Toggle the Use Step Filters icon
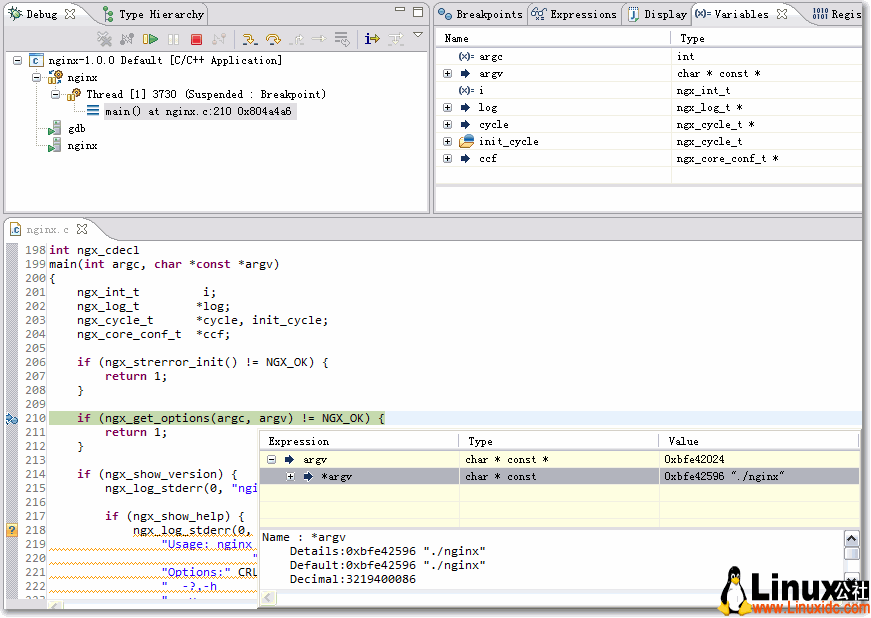This screenshot has width=871, height=618. tap(396, 39)
